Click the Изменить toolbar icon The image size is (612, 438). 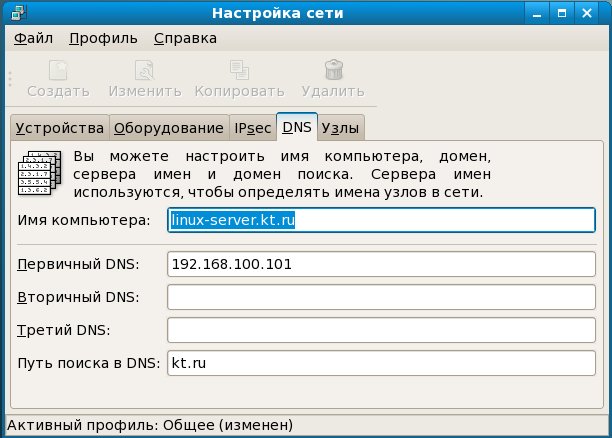pyautogui.click(x=145, y=71)
